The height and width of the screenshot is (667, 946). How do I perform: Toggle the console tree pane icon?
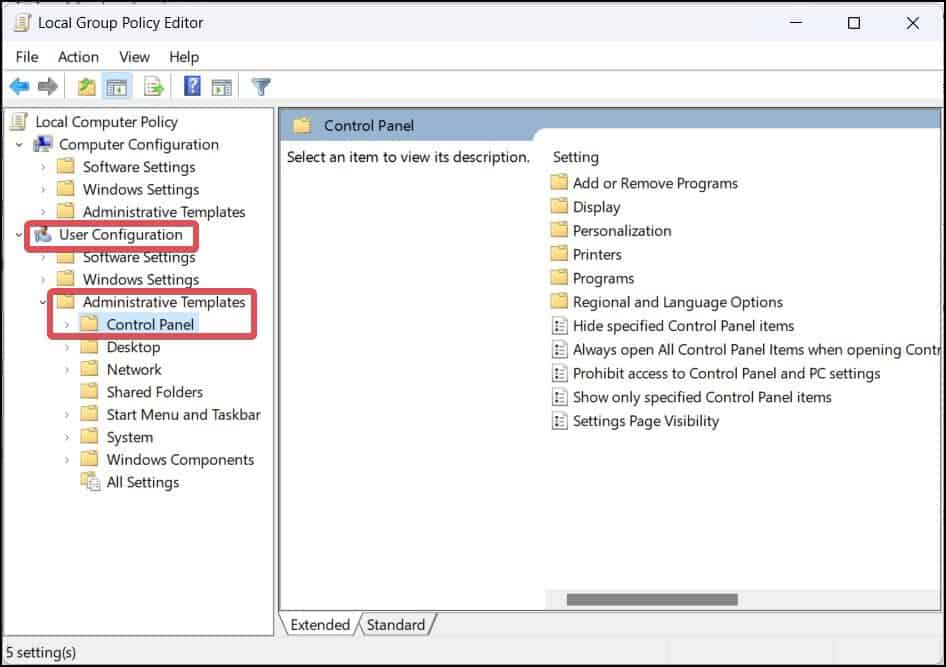116,87
